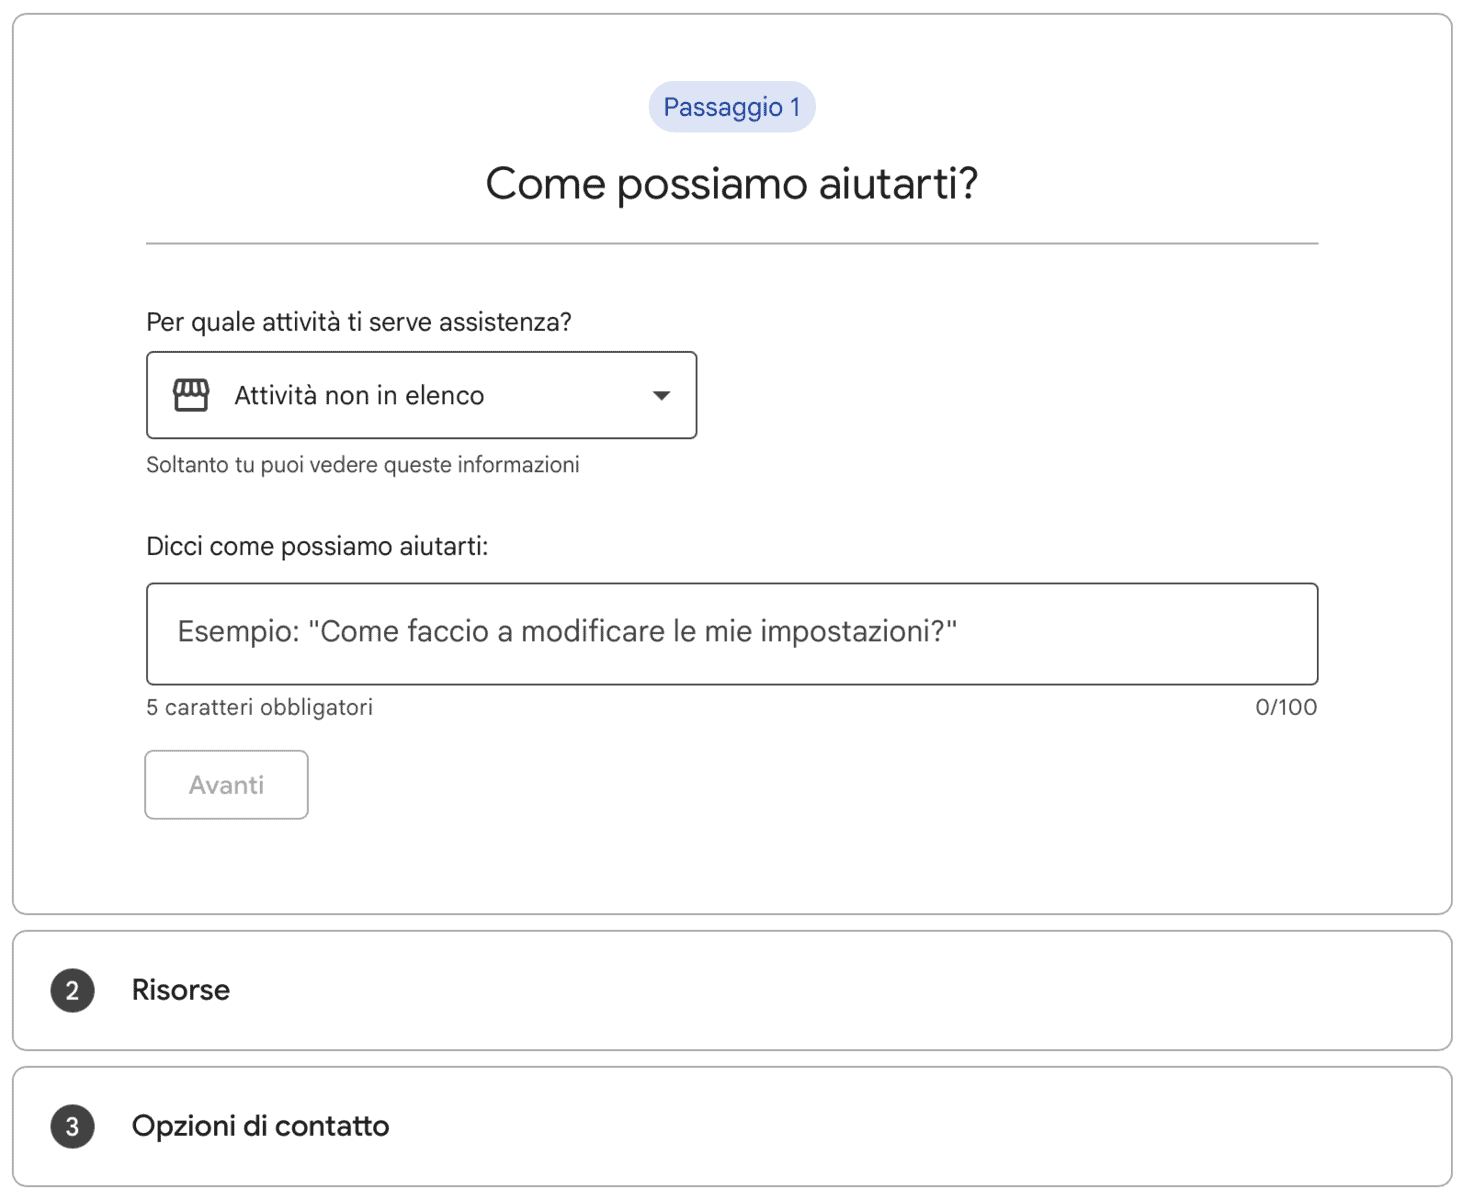Select the 'Attività non in elenco' combo box
The image size is (1463, 1200).
(x=420, y=395)
